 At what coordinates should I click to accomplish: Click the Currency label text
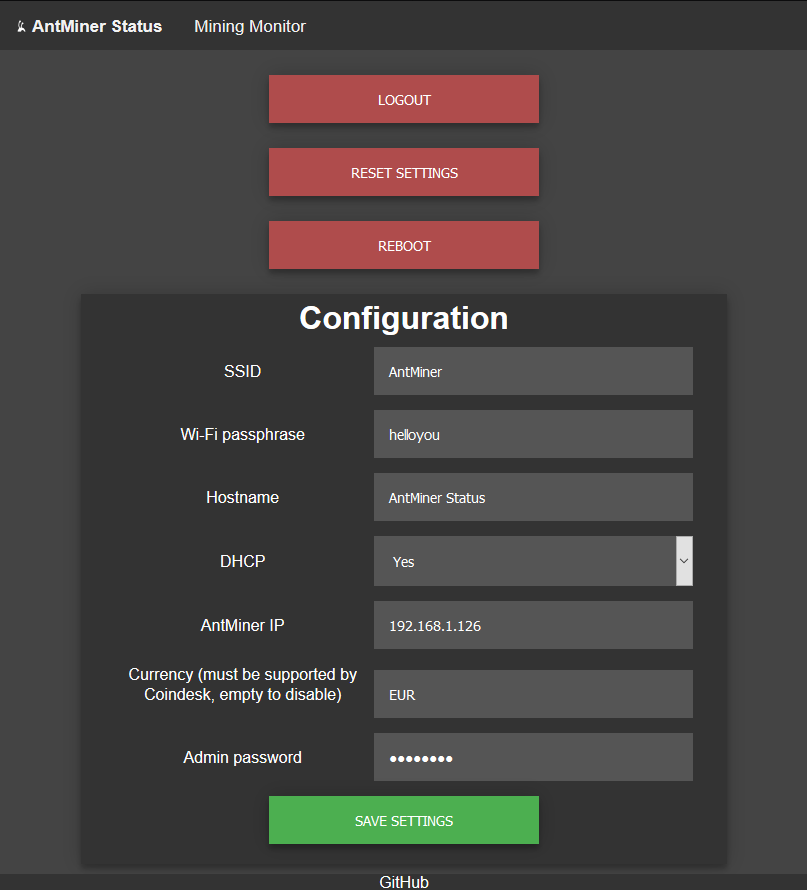click(x=242, y=685)
